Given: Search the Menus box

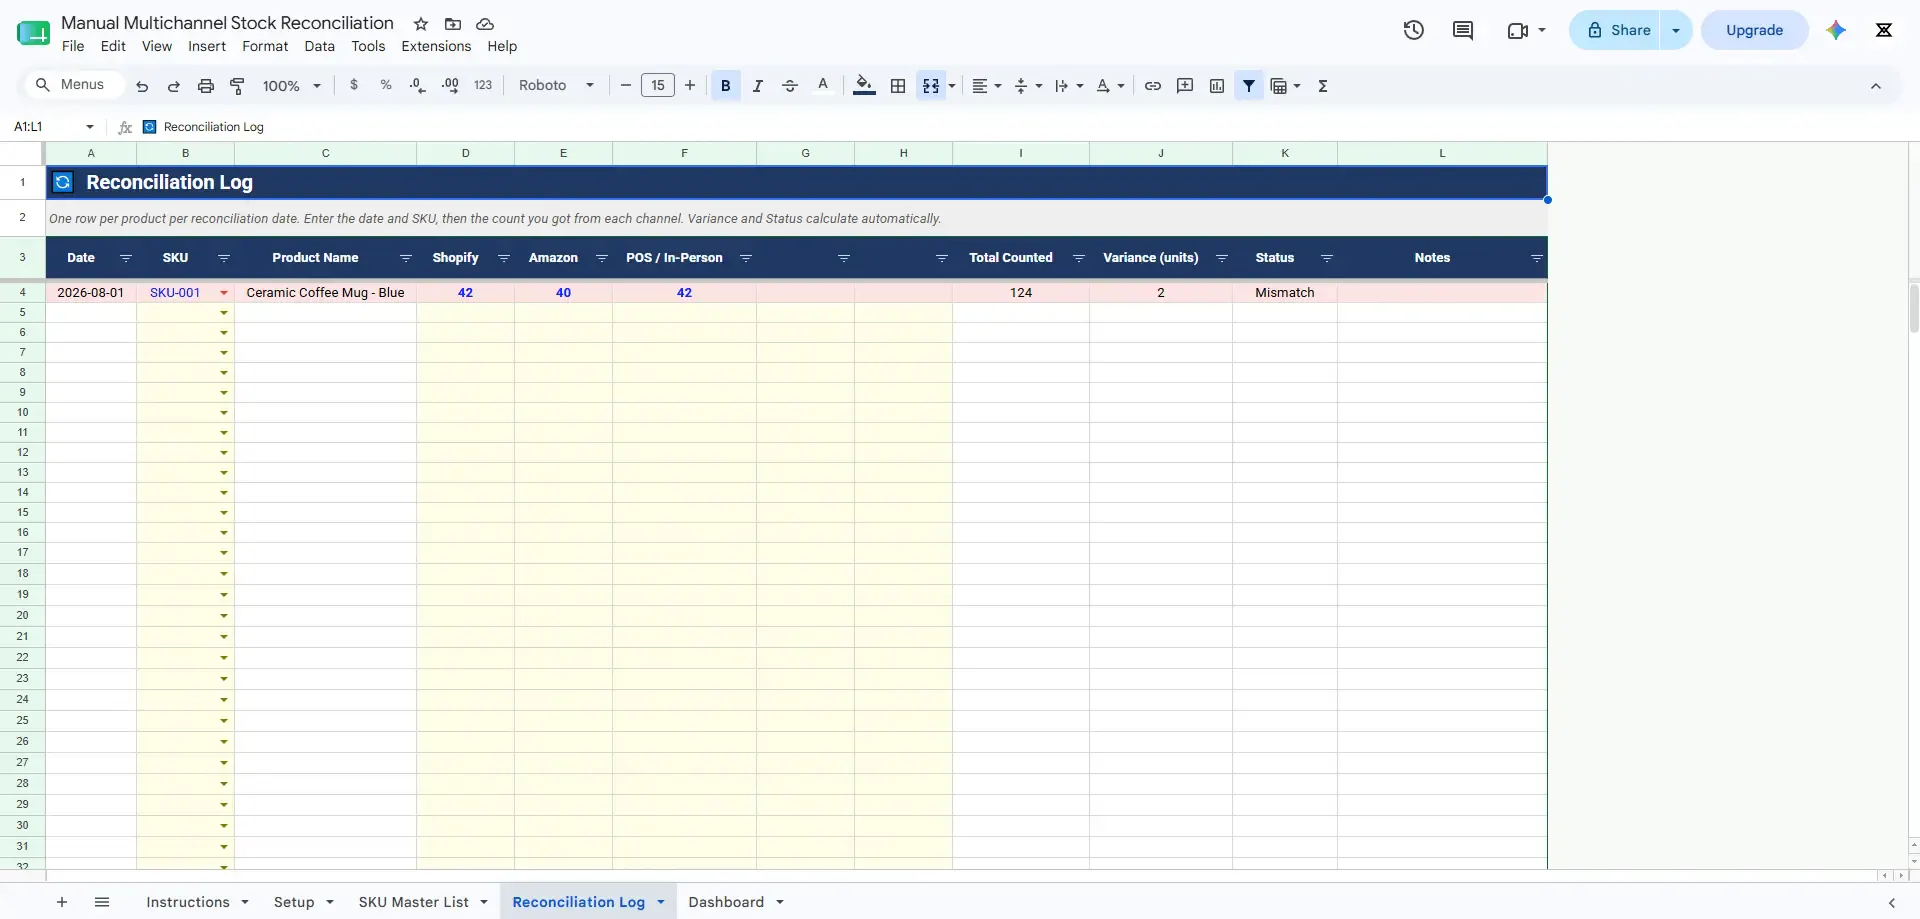Looking at the screenshot, I should [x=73, y=85].
